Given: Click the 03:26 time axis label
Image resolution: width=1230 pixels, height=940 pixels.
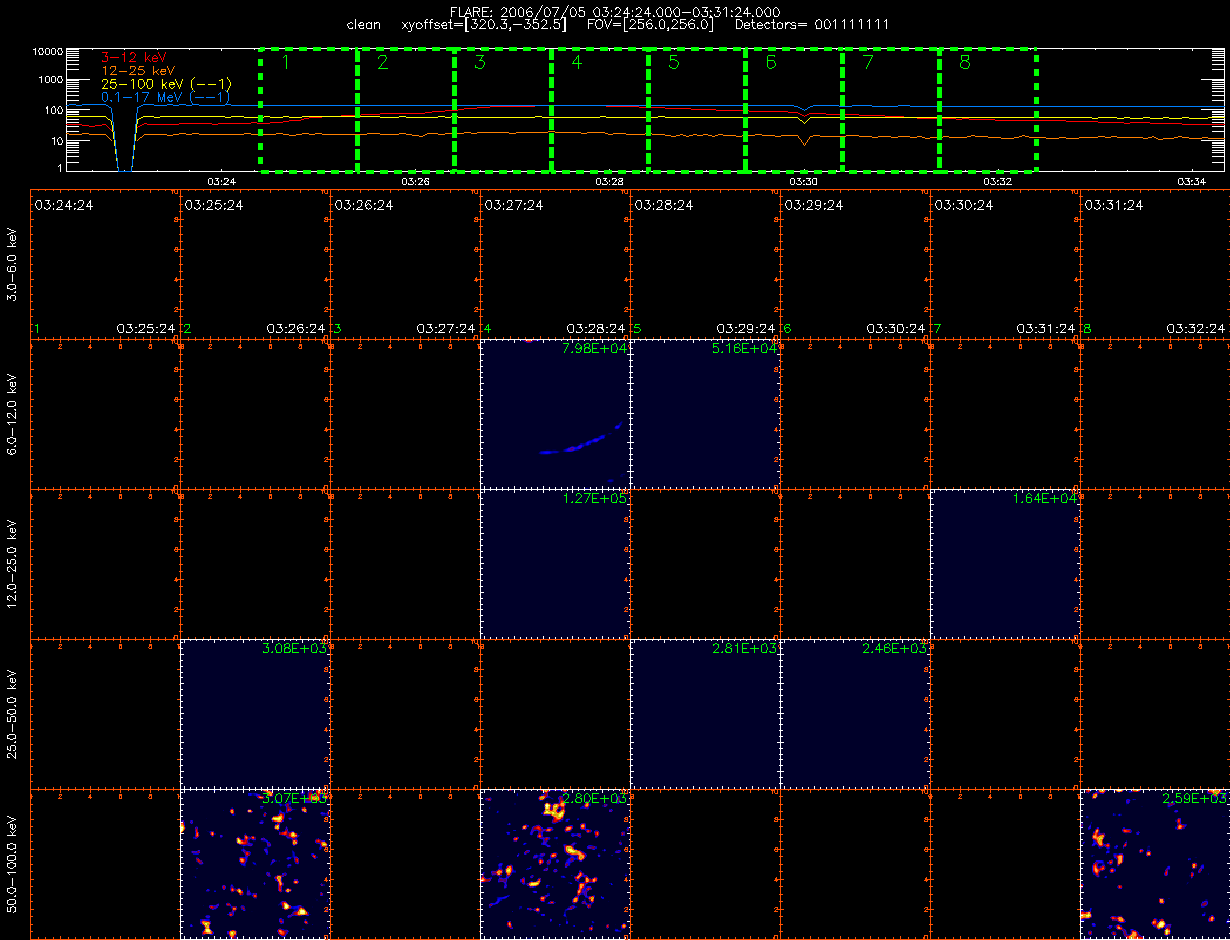Looking at the screenshot, I should pyautogui.click(x=415, y=182).
